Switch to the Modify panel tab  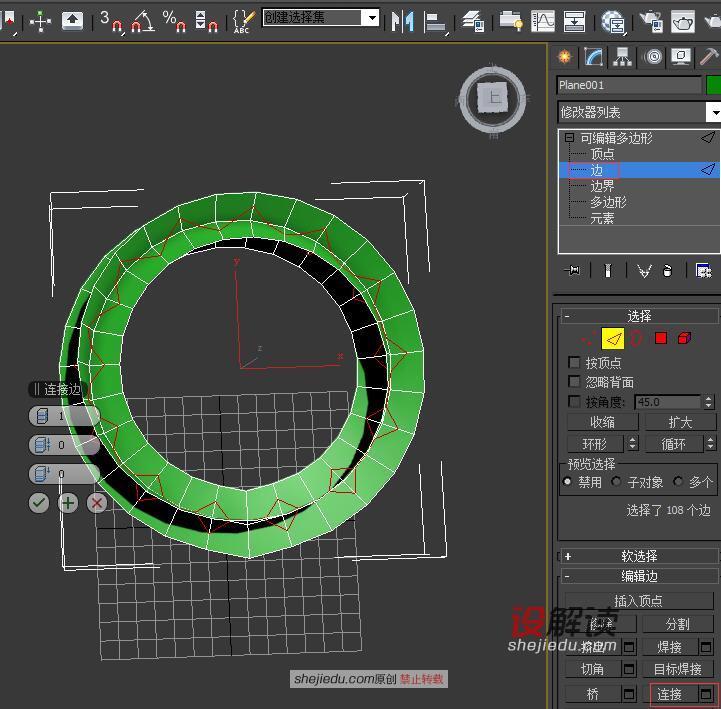click(594, 57)
